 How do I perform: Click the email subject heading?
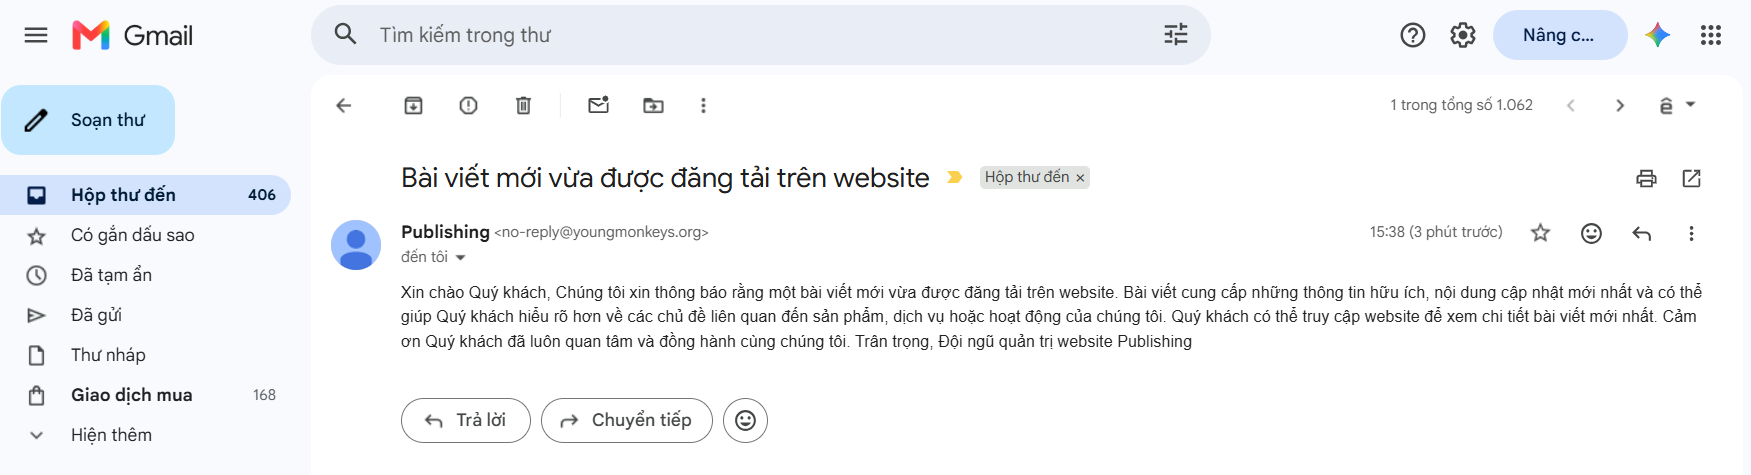[665, 178]
